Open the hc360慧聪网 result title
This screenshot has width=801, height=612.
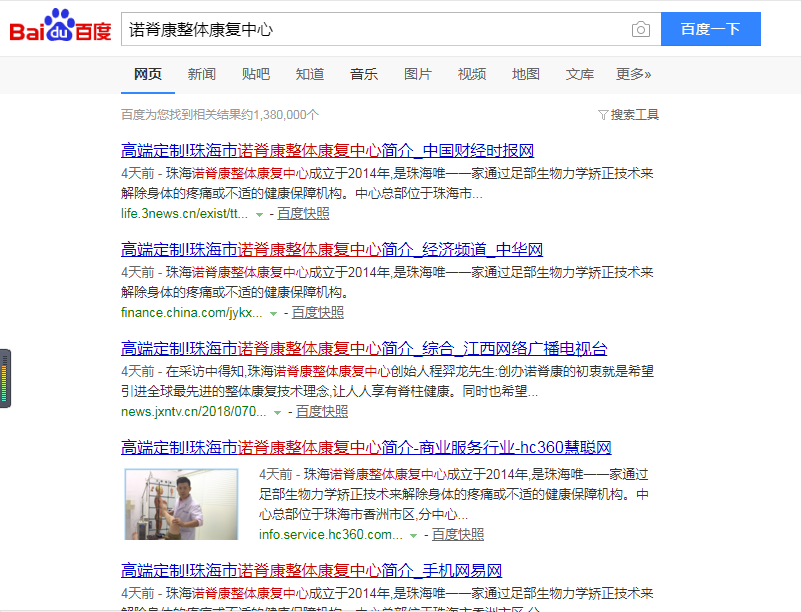coord(366,448)
